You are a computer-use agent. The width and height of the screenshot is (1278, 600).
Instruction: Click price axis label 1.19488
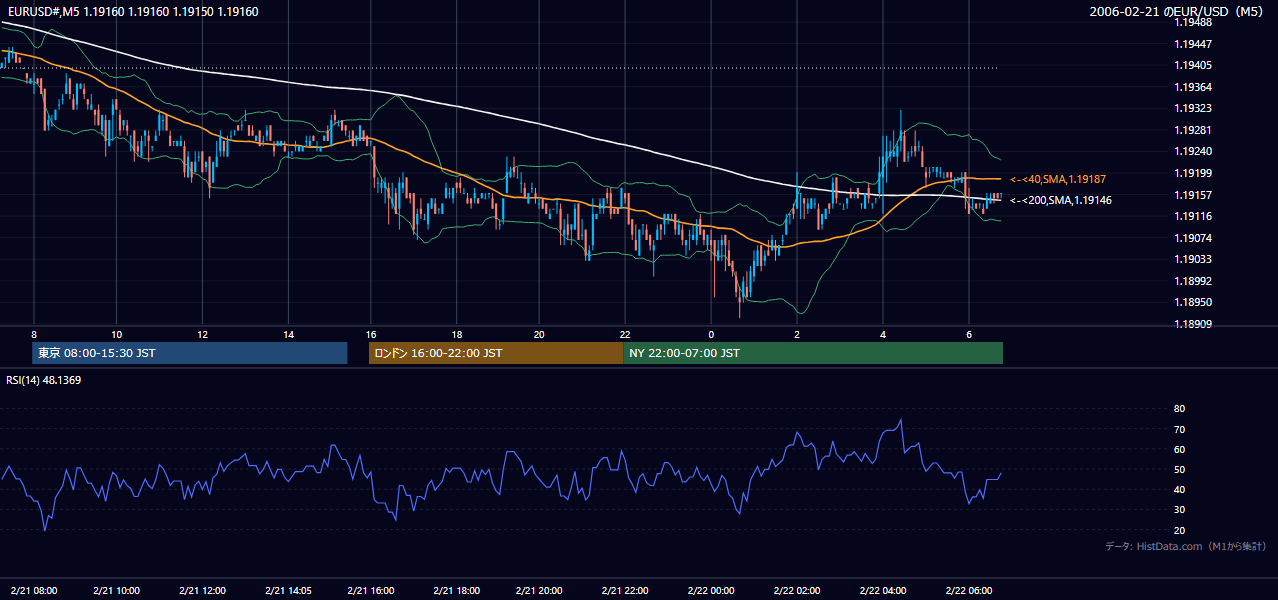(x=1193, y=23)
